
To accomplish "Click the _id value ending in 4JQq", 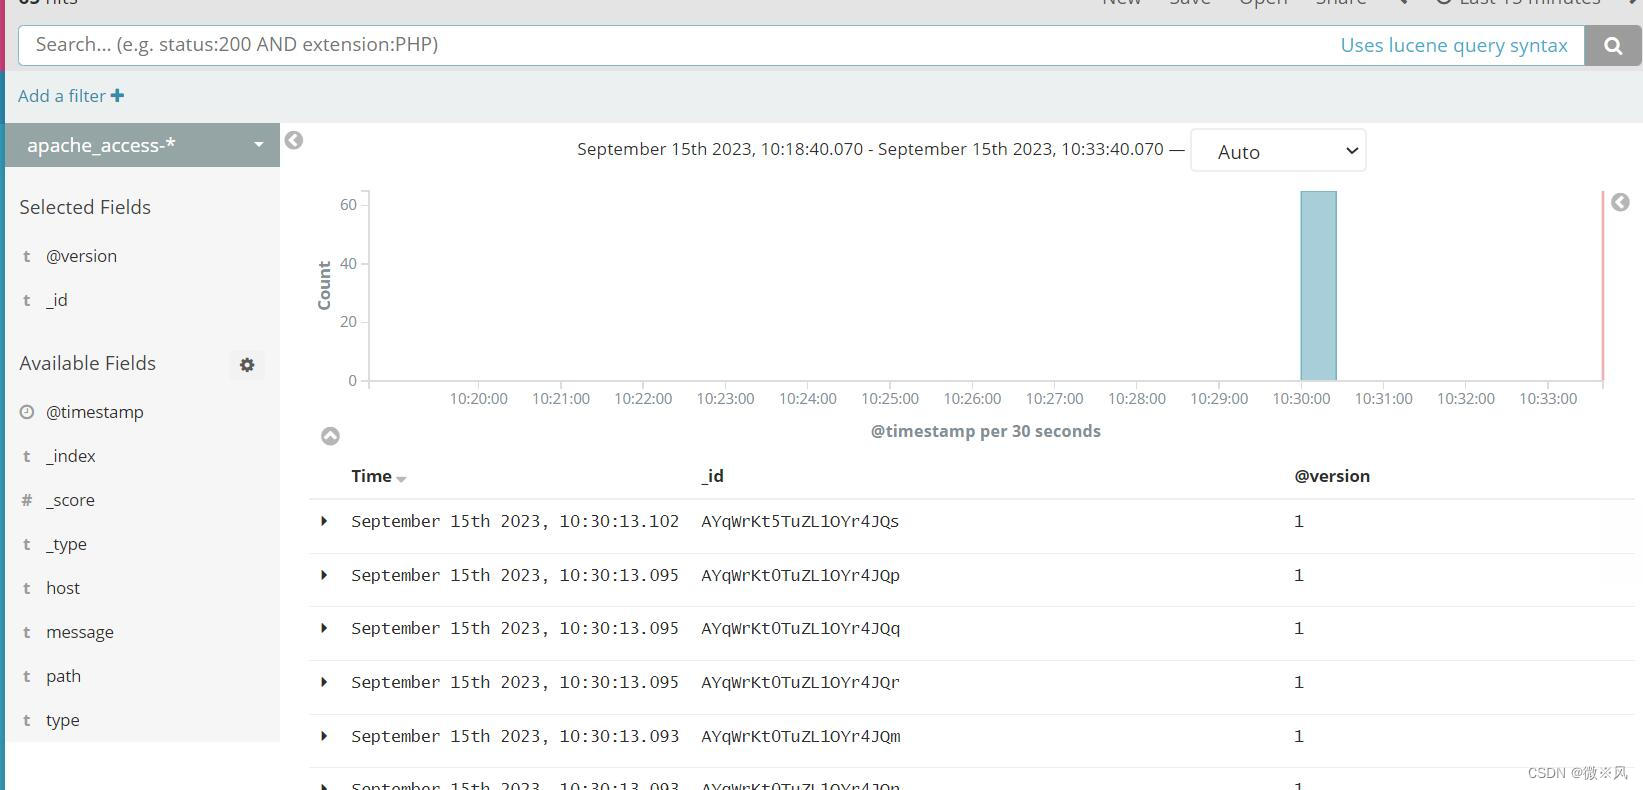I will pyautogui.click(x=800, y=628).
